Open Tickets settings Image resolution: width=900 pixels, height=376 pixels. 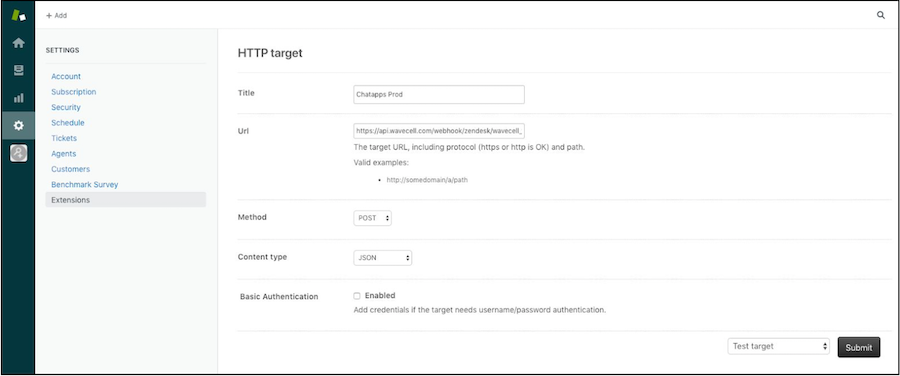pyautogui.click(x=64, y=138)
